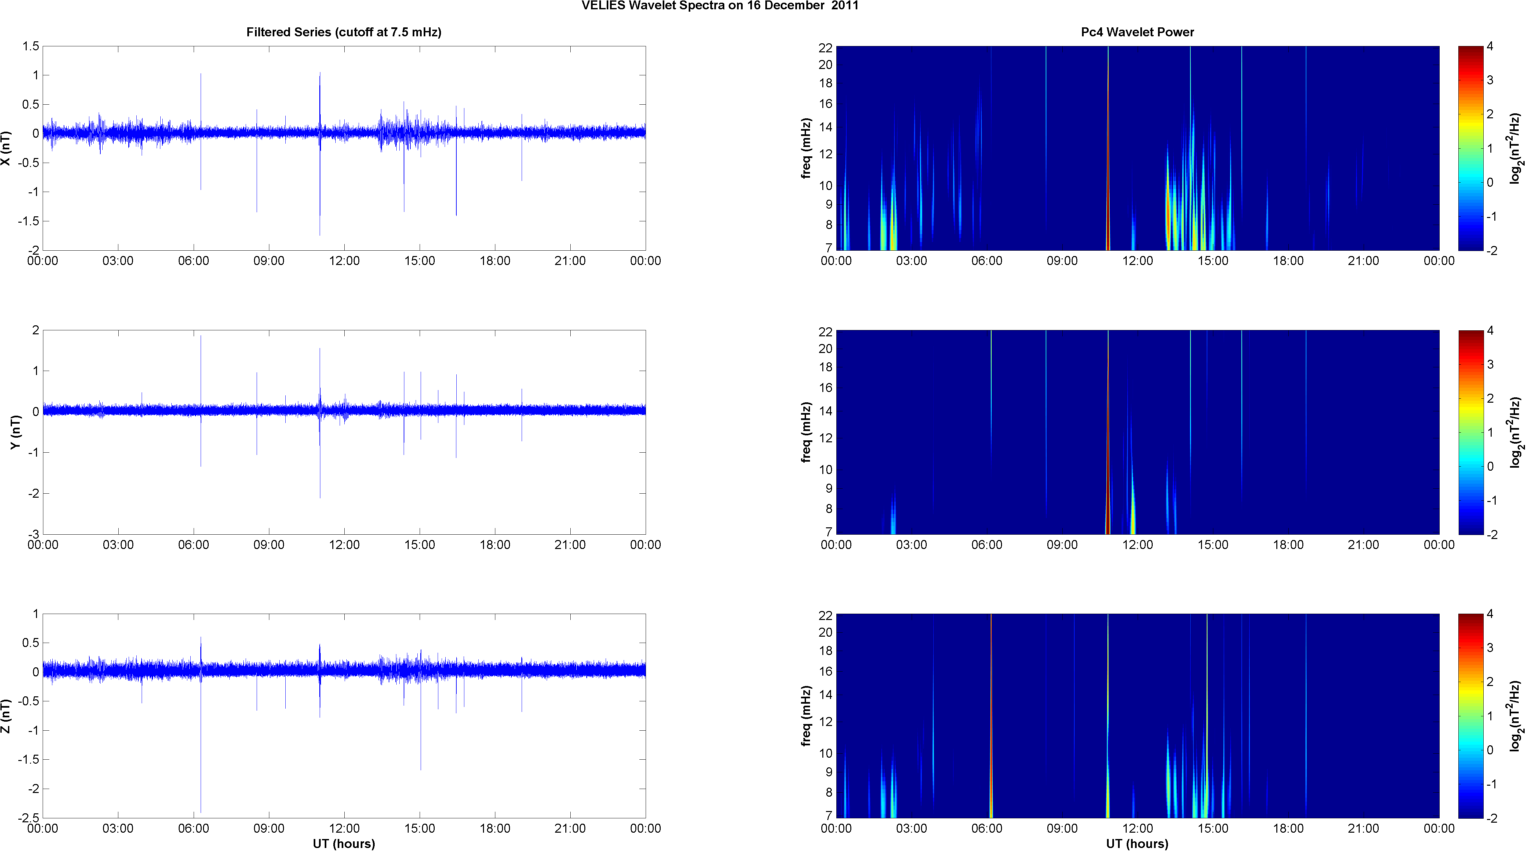Click UT (hours) label under Z series plot
This screenshot has height=851, width=1526.
(x=343, y=843)
